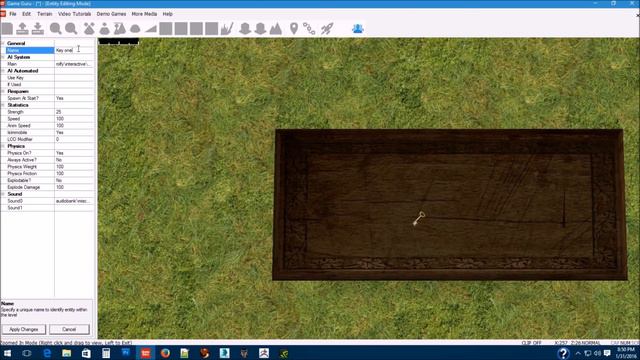Collapse the Statistics property group

[3, 105]
